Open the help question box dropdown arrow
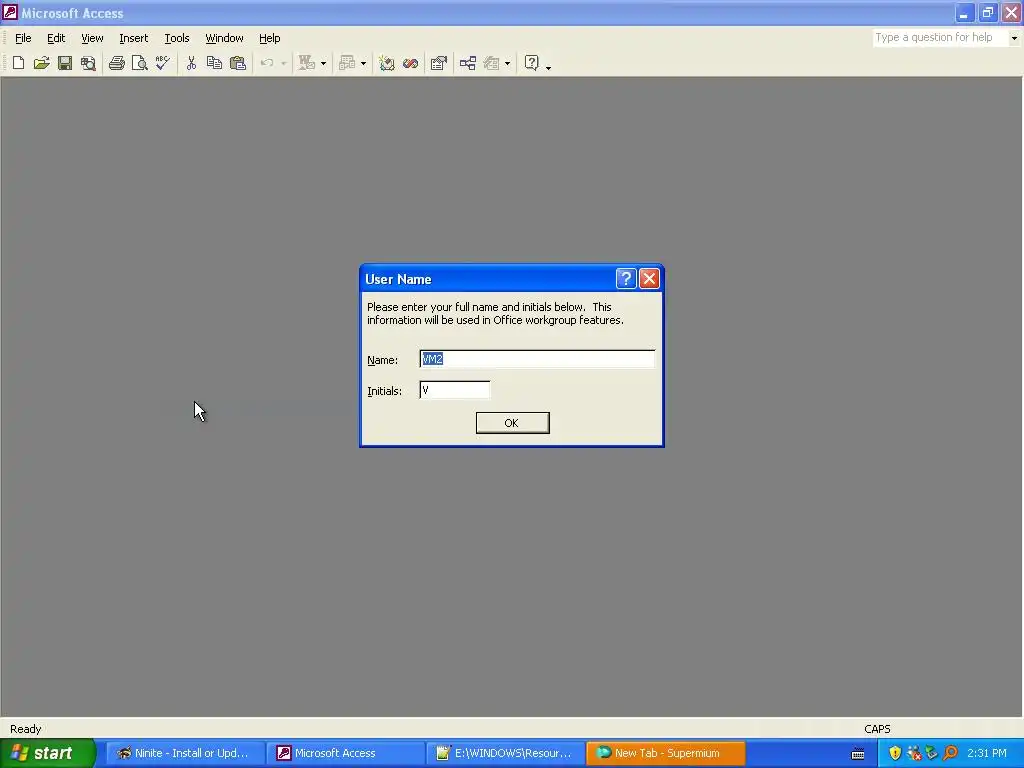 tap(1014, 38)
